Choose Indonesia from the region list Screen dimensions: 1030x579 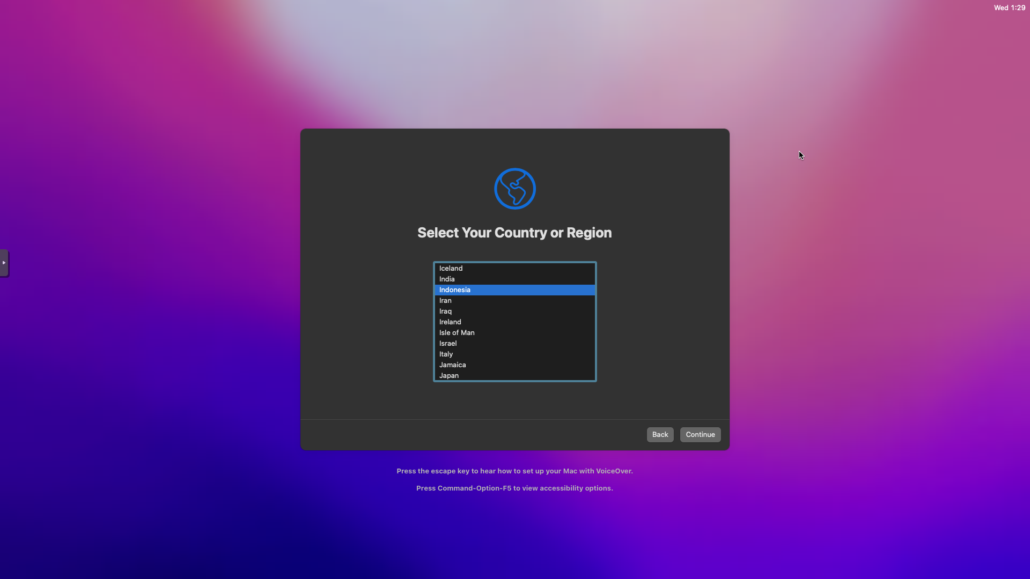point(514,290)
